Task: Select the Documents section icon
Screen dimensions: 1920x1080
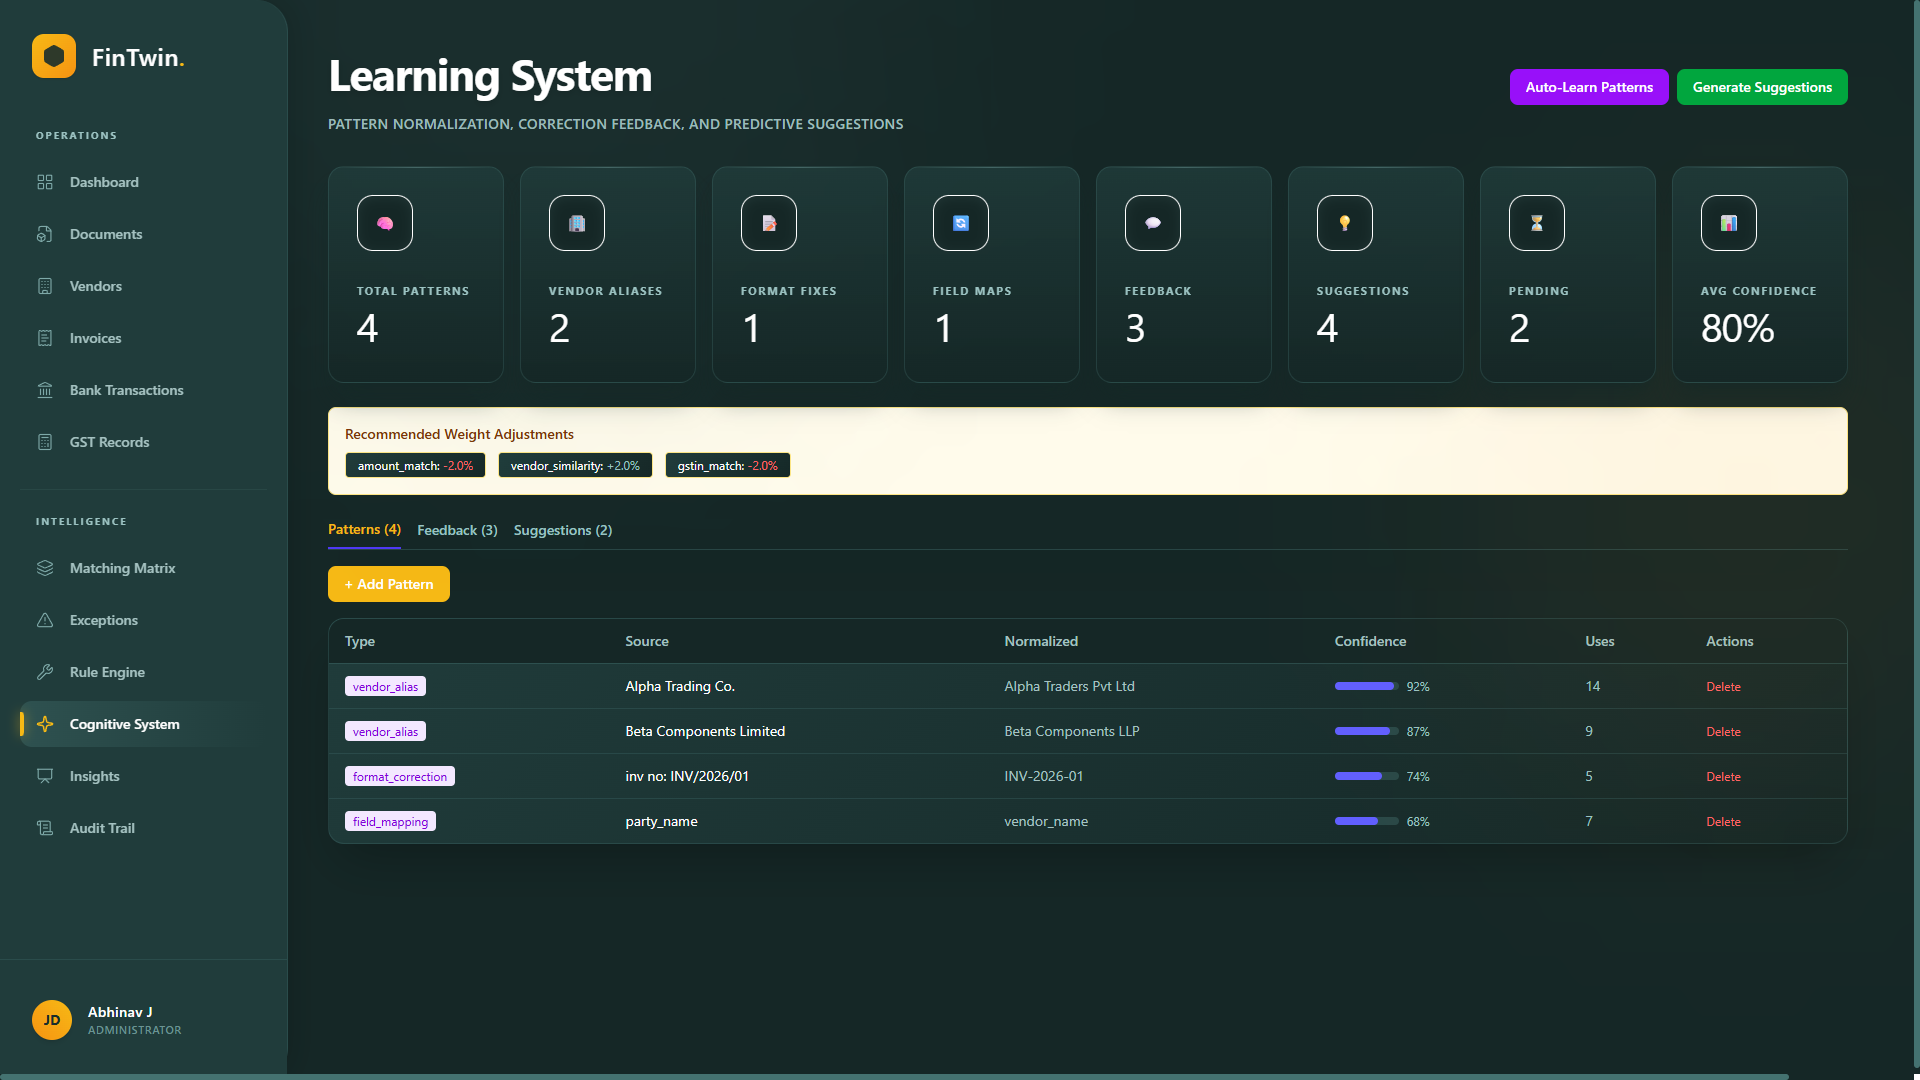Action: point(45,234)
